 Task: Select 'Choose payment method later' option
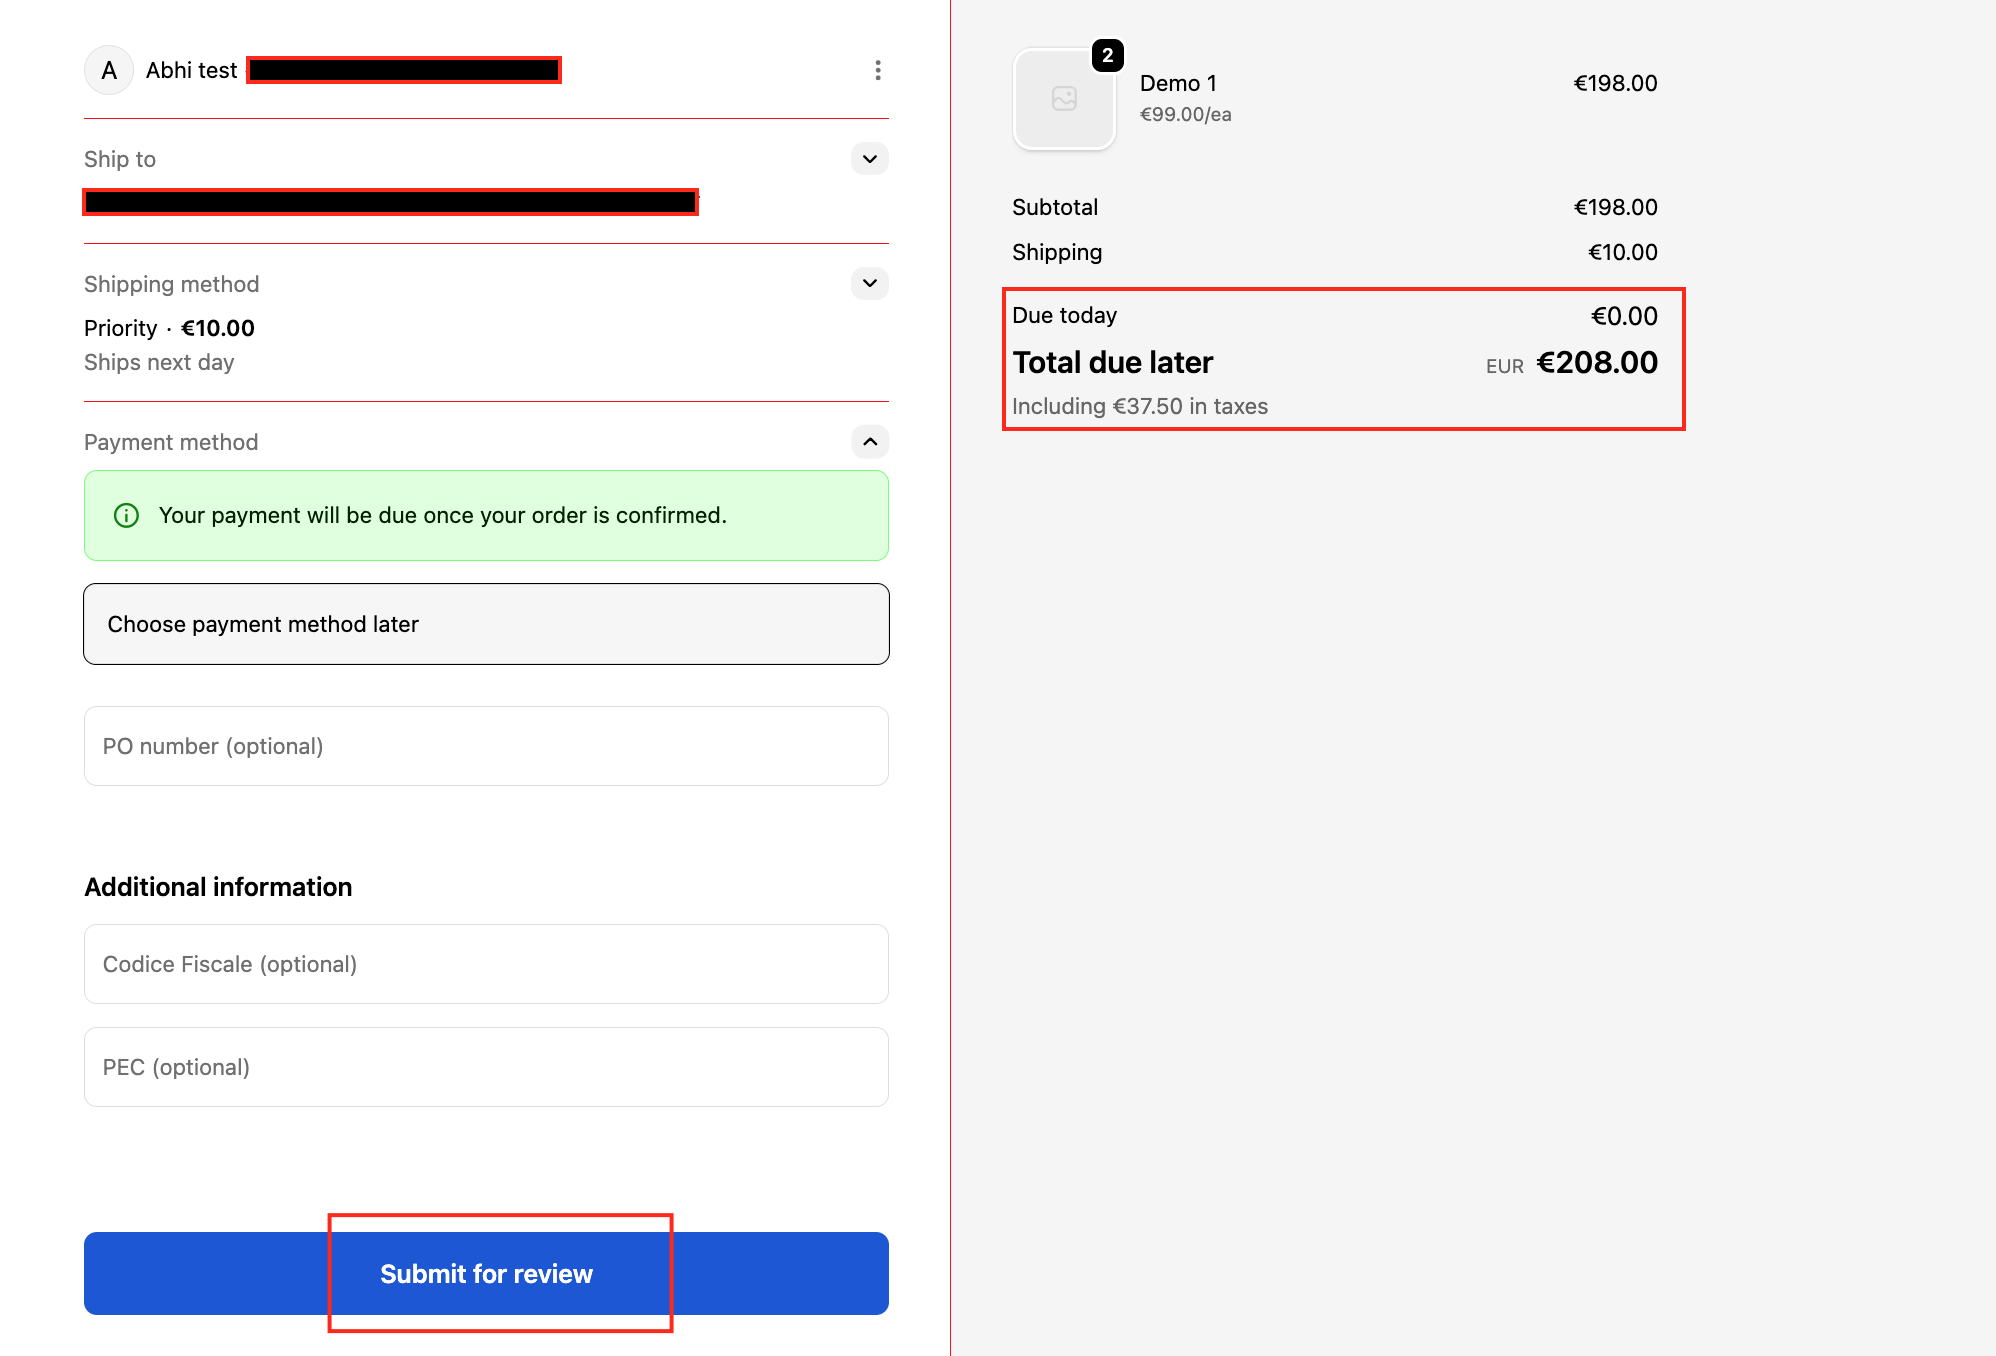pyautogui.click(x=486, y=624)
